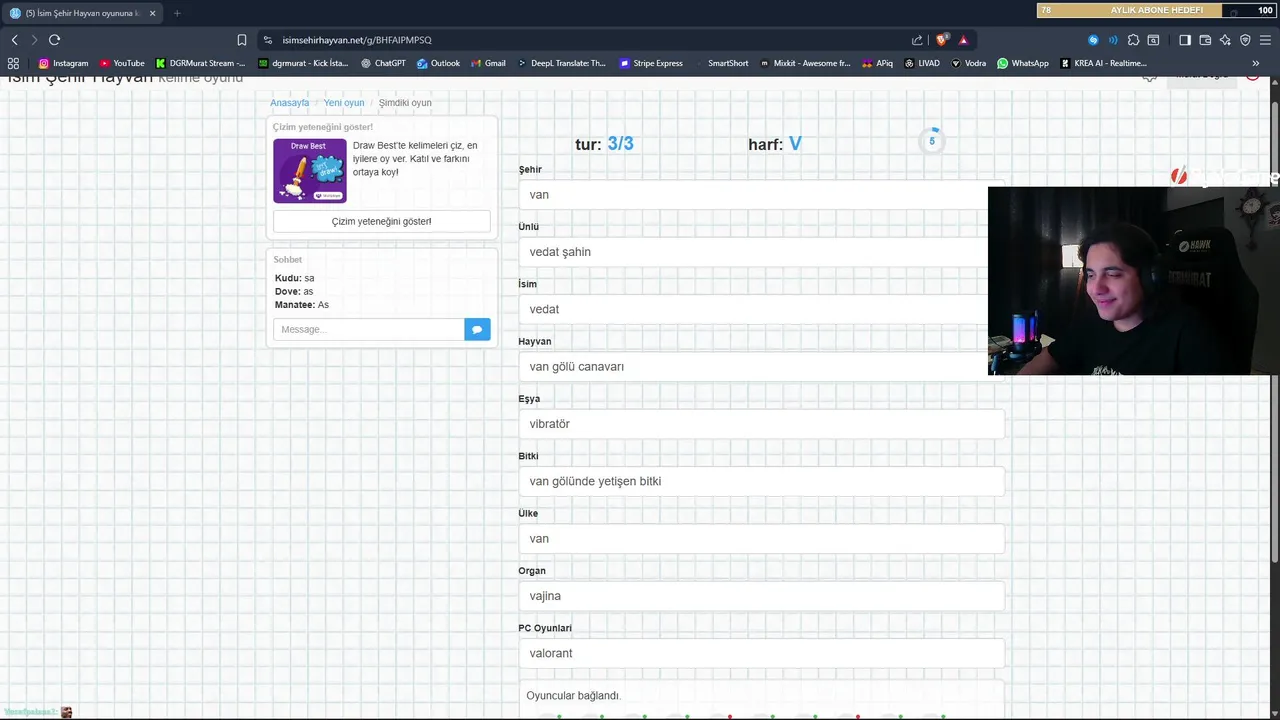
Task: Open the DeepL Translate bookmark
Action: 562,63
